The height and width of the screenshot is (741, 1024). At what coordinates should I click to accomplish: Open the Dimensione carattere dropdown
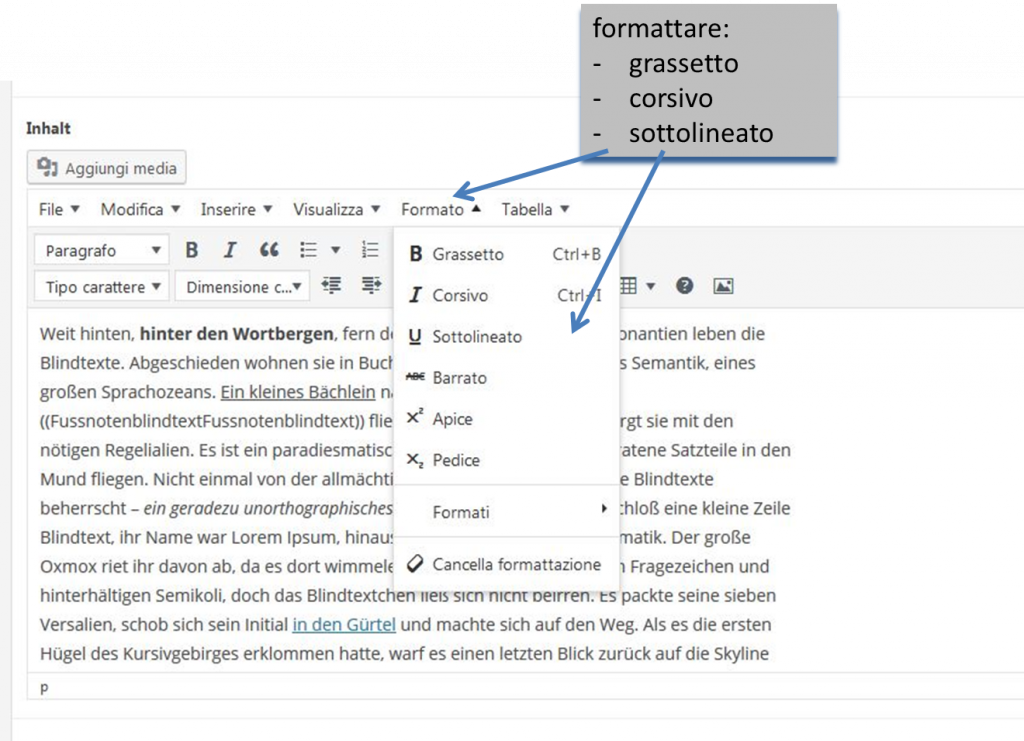tap(243, 287)
